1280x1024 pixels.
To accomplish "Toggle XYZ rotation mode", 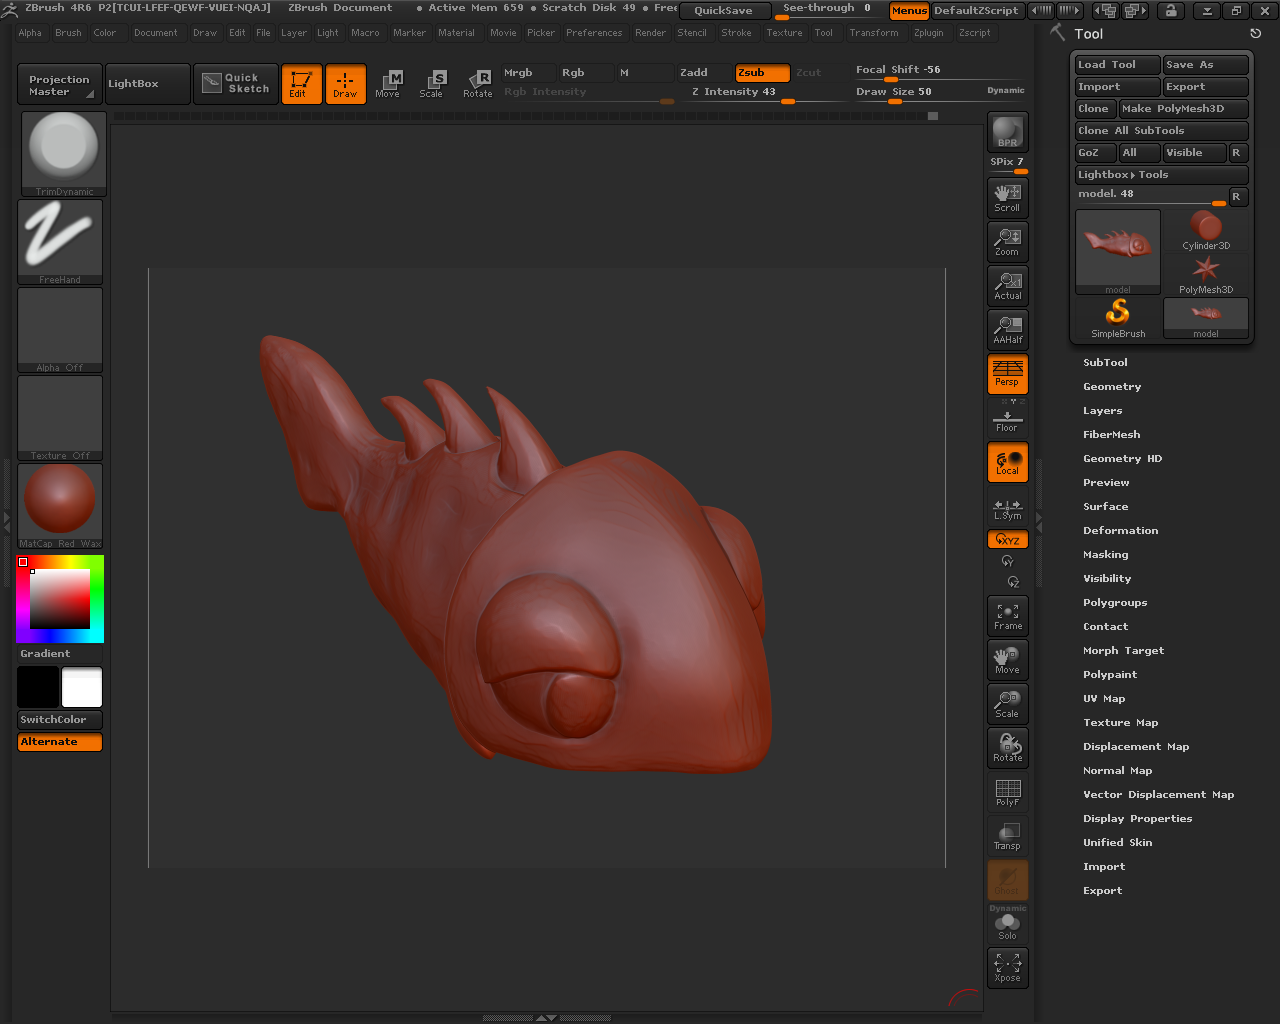I will (x=1007, y=539).
